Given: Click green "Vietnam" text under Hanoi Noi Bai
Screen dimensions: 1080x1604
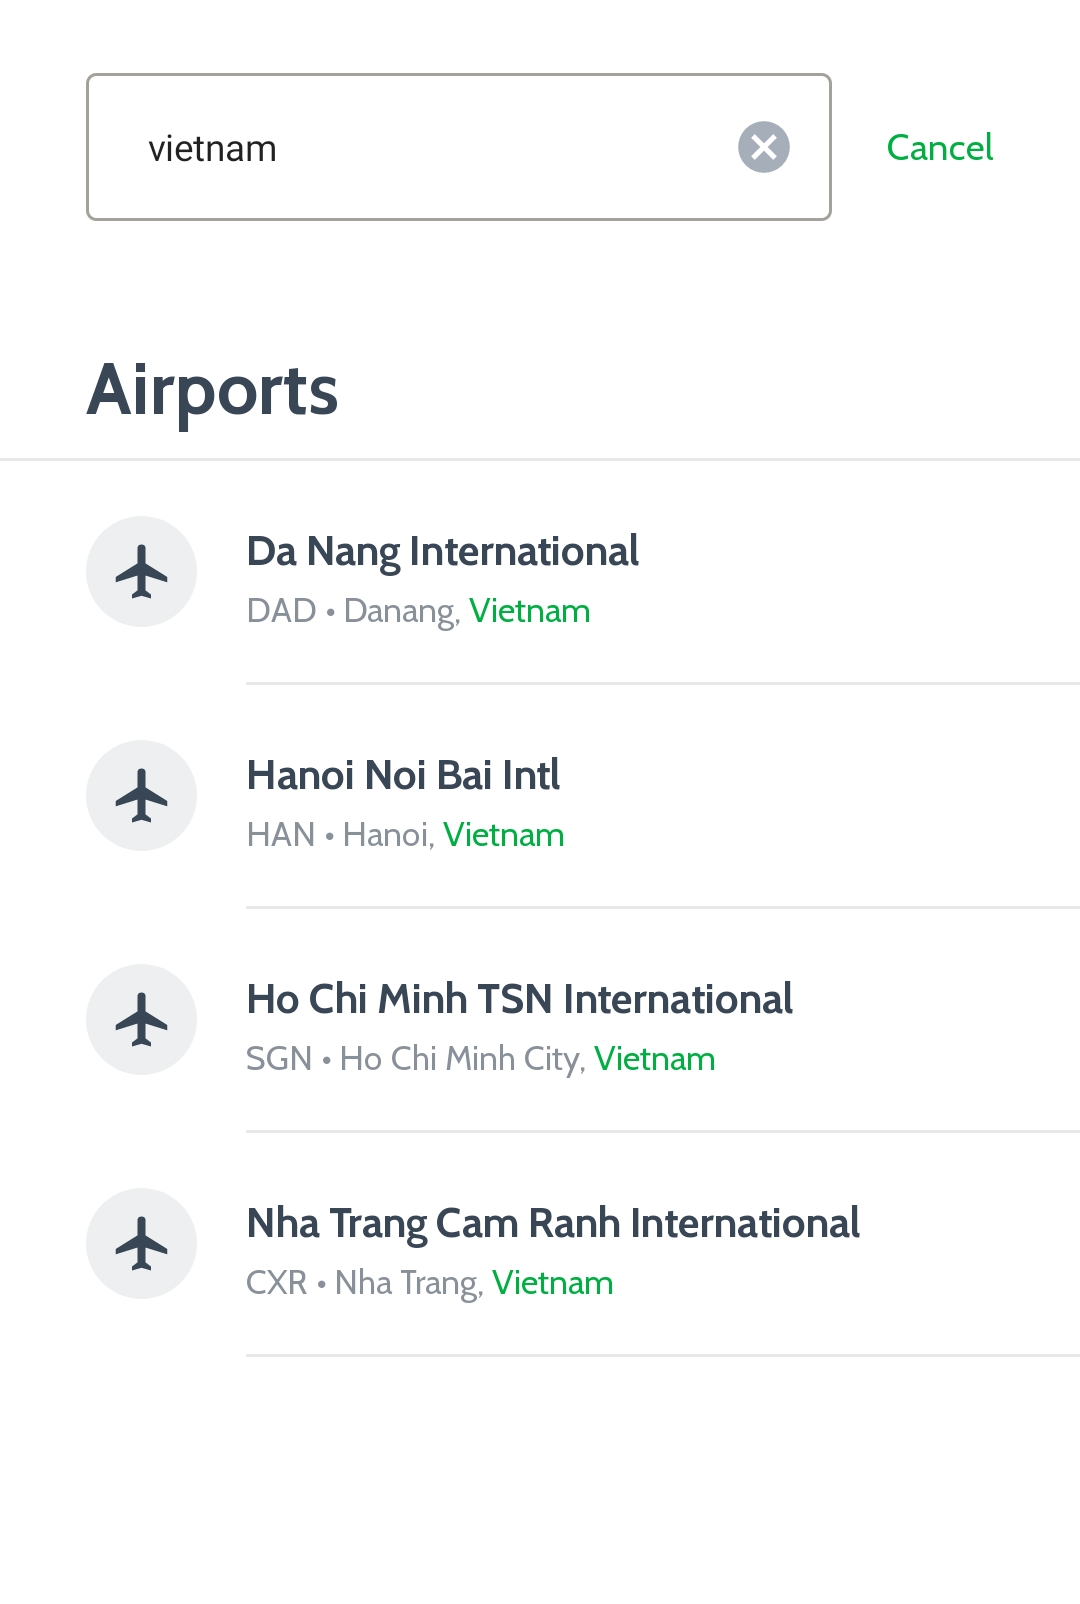Looking at the screenshot, I should tap(504, 835).
